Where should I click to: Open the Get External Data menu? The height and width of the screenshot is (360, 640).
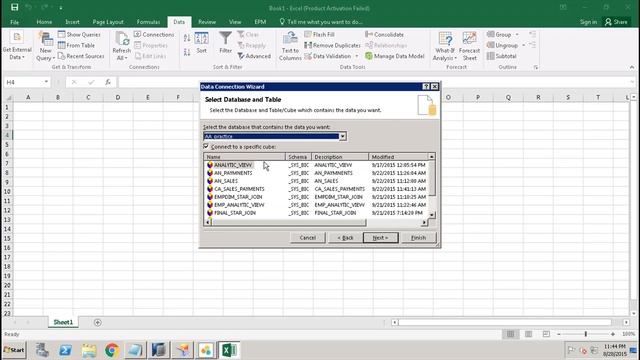click(x=17, y=46)
